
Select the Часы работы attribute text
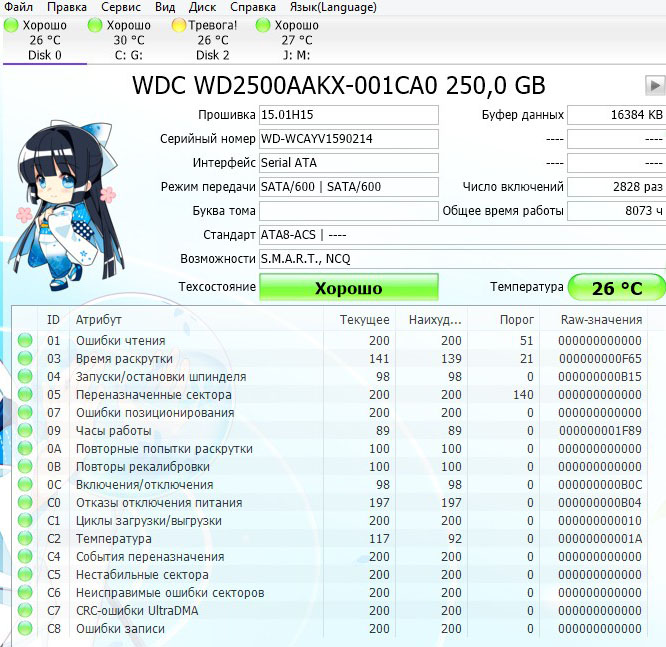click(x=113, y=431)
